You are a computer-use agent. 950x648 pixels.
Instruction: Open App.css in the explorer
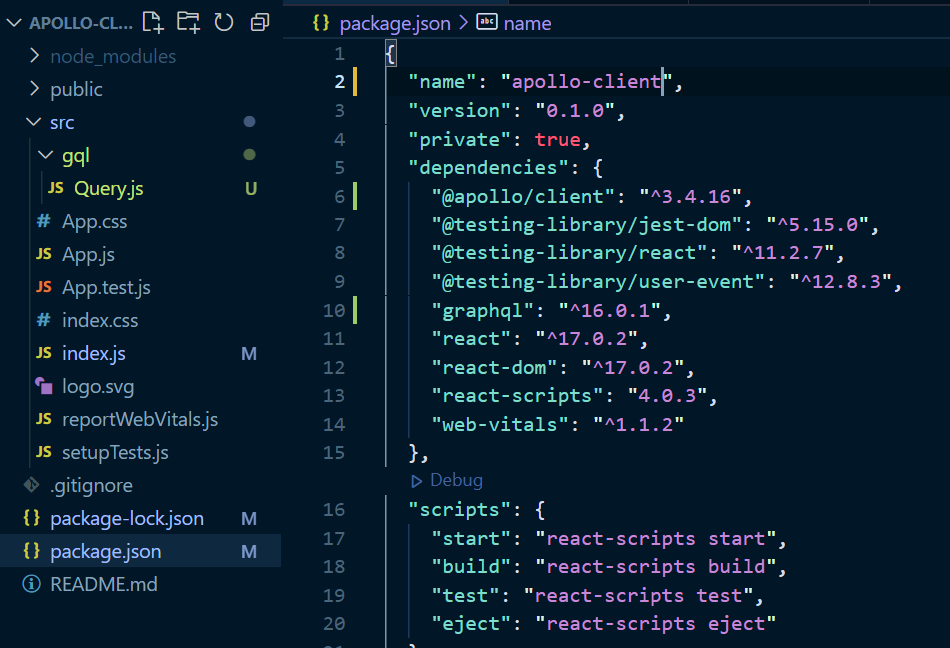click(x=95, y=222)
